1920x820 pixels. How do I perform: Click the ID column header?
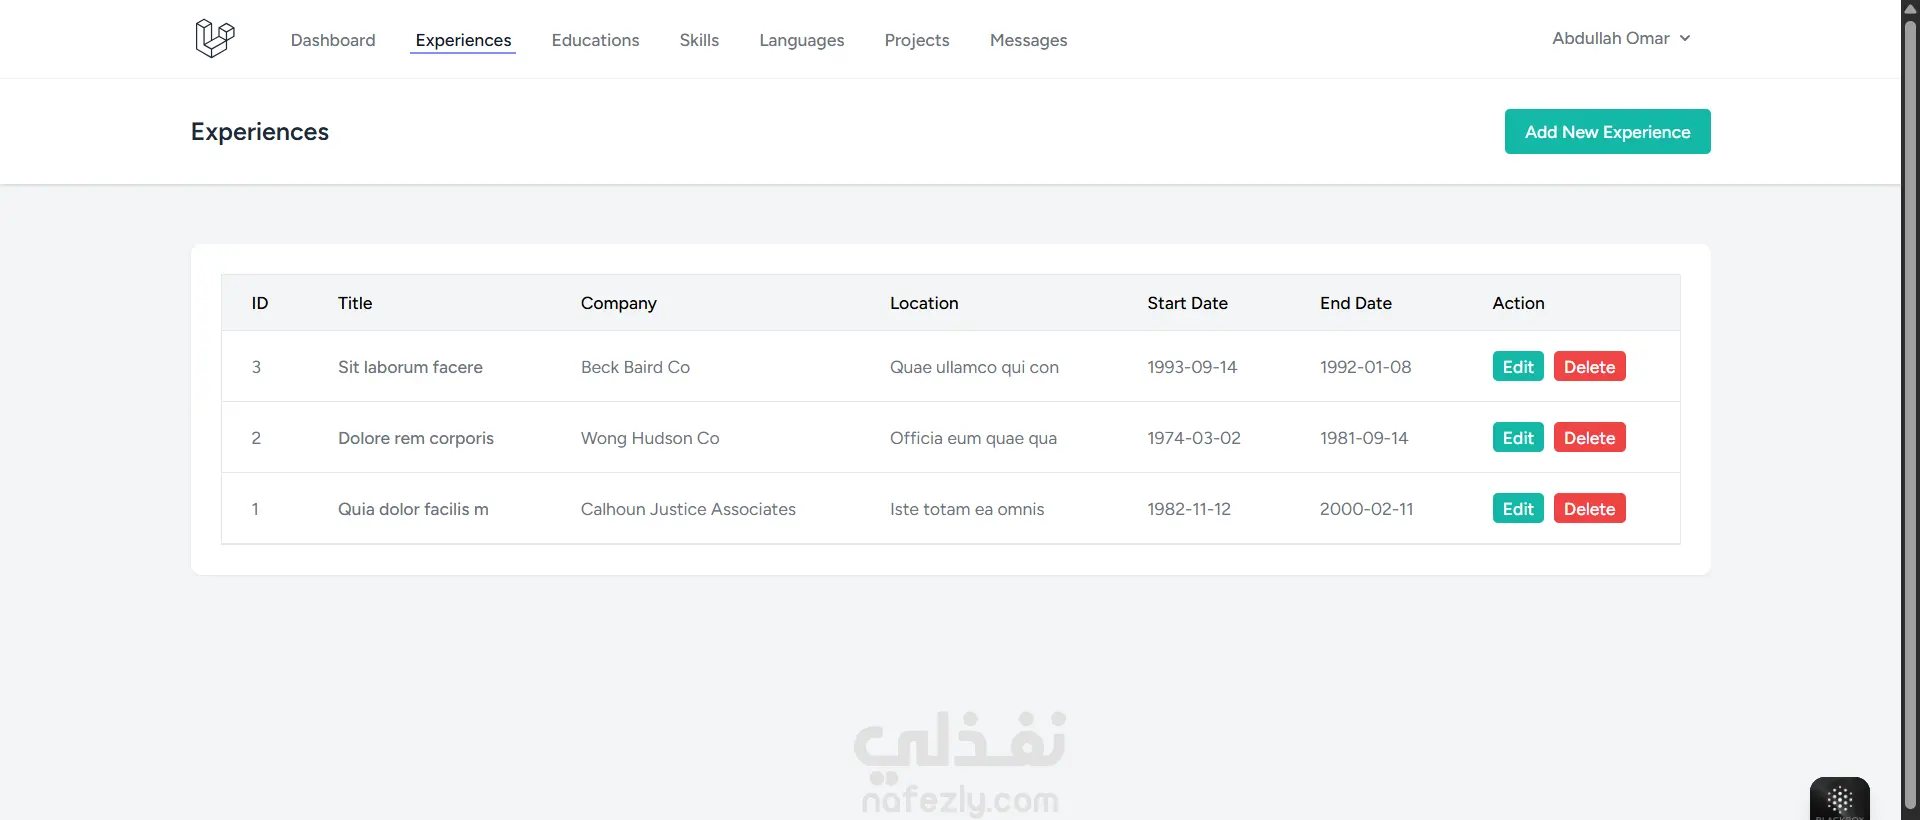coord(260,303)
